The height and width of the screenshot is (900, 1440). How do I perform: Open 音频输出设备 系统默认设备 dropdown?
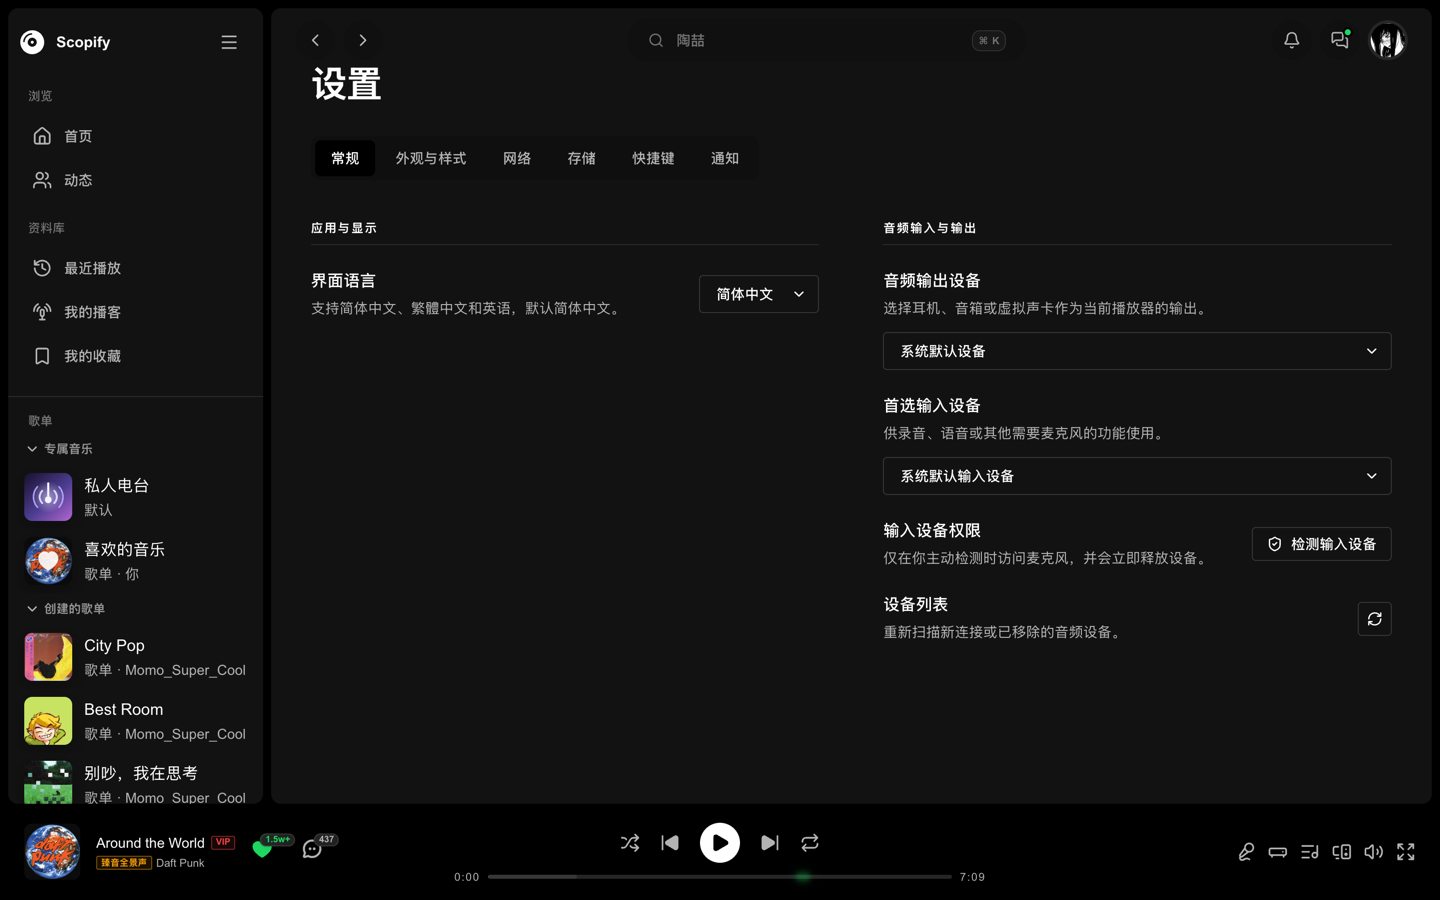click(x=1137, y=351)
